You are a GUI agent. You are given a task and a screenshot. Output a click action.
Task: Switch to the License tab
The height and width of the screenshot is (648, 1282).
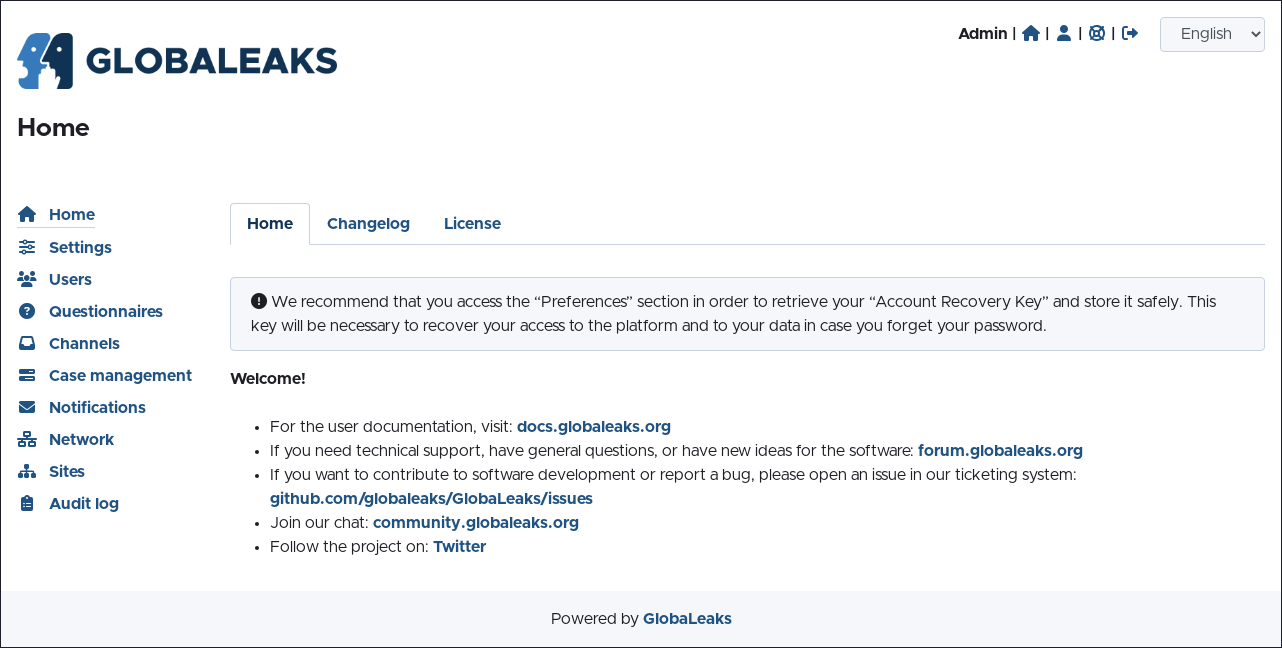pos(472,224)
